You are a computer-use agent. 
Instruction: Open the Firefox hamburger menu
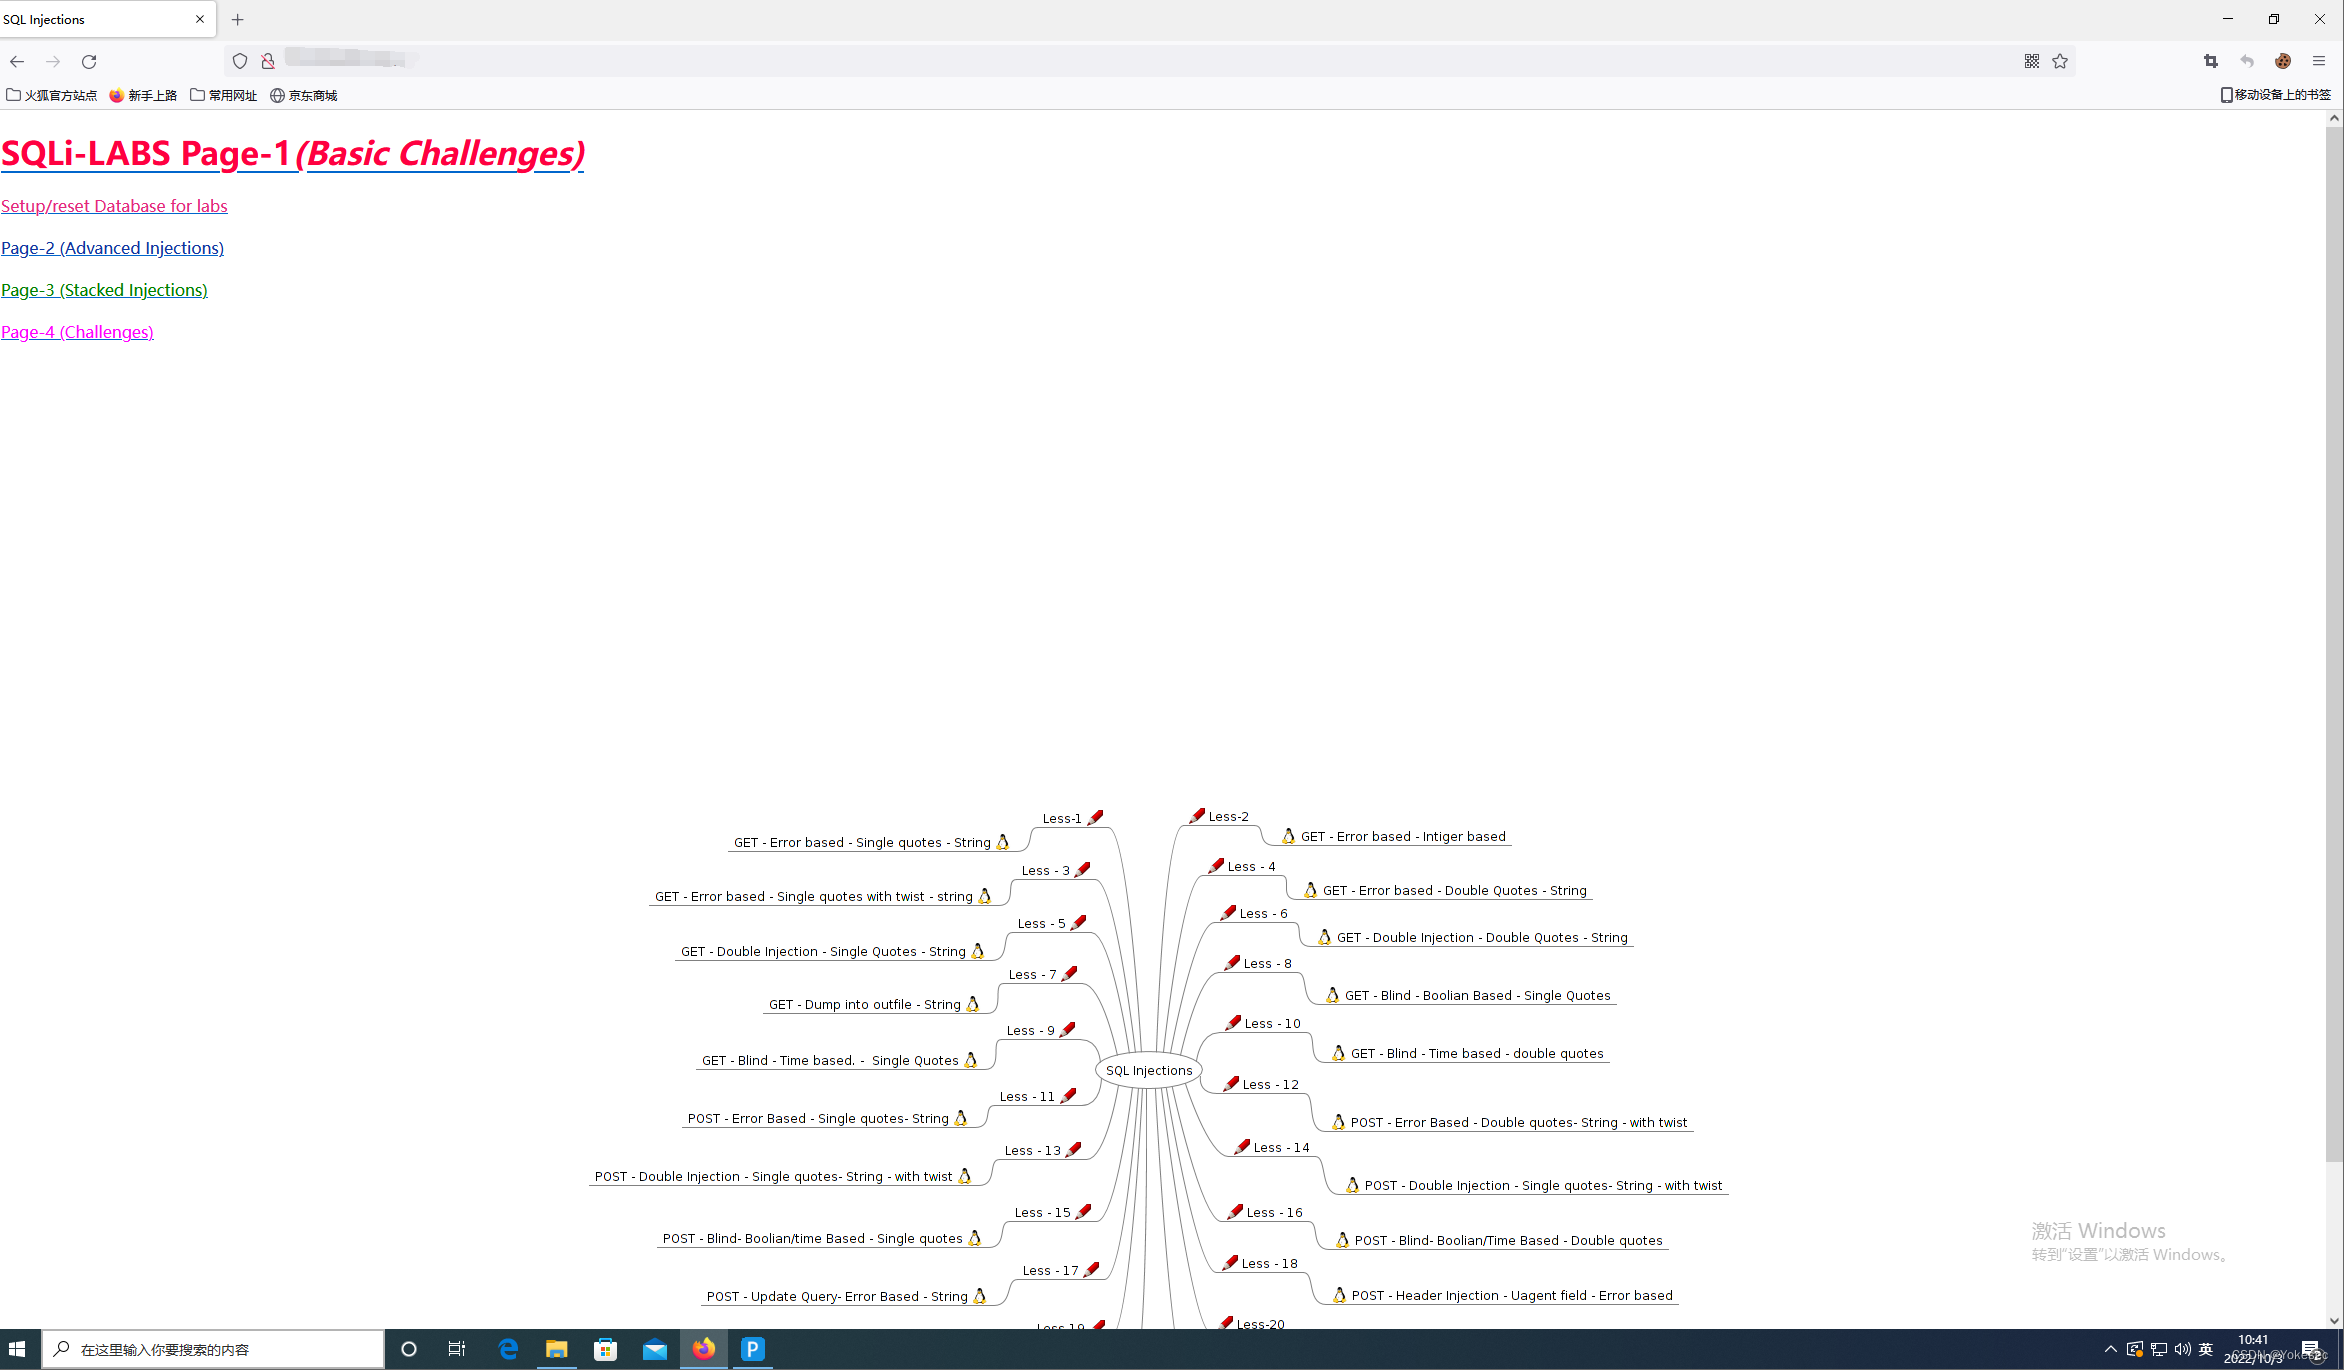[x=2319, y=61]
